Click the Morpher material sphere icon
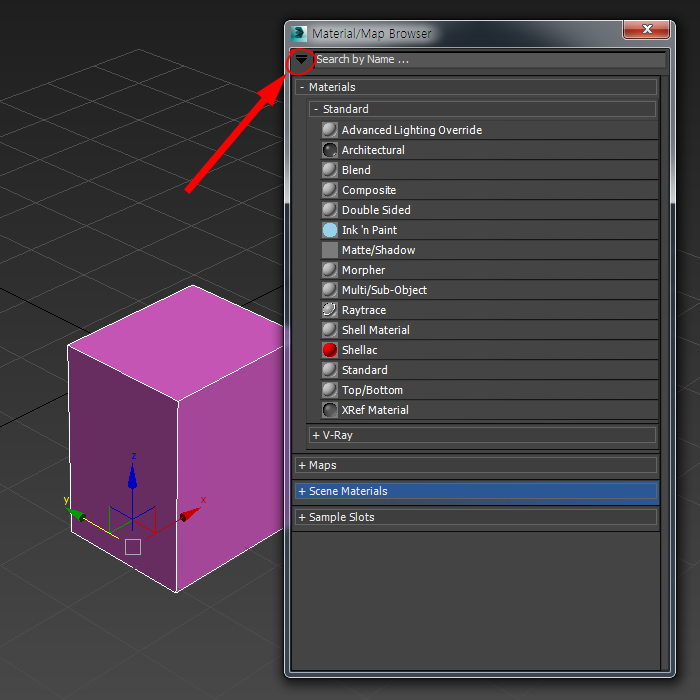Viewport: 700px width, 700px height. tap(329, 270)
